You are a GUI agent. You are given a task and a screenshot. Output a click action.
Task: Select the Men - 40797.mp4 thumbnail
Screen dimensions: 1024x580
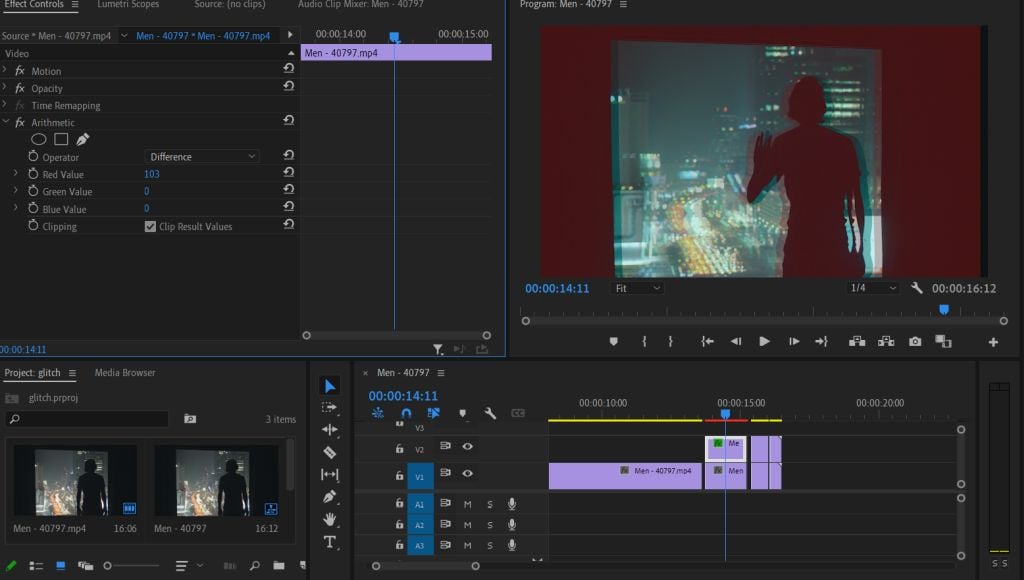pyautogui.click(x=71, y=482)
